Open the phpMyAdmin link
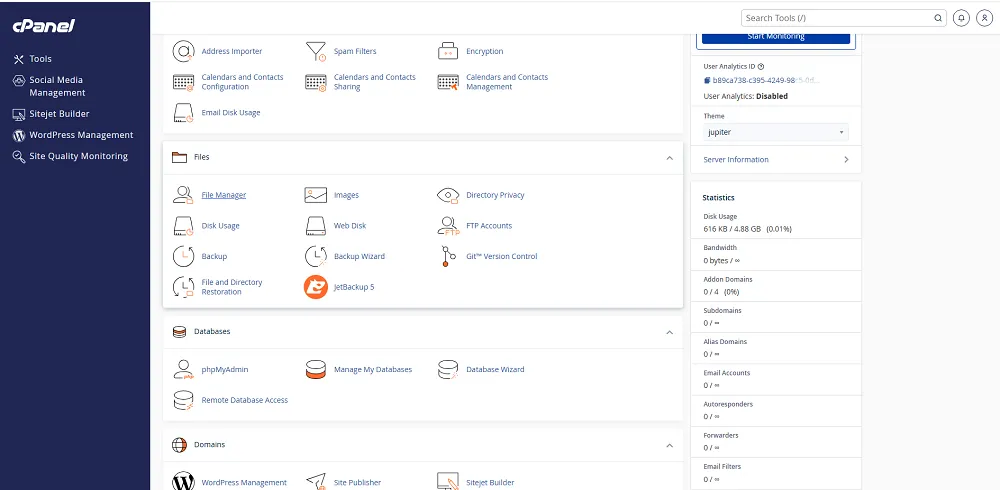The width and height of the screenshot is (1000, 490). pos(224,369)
